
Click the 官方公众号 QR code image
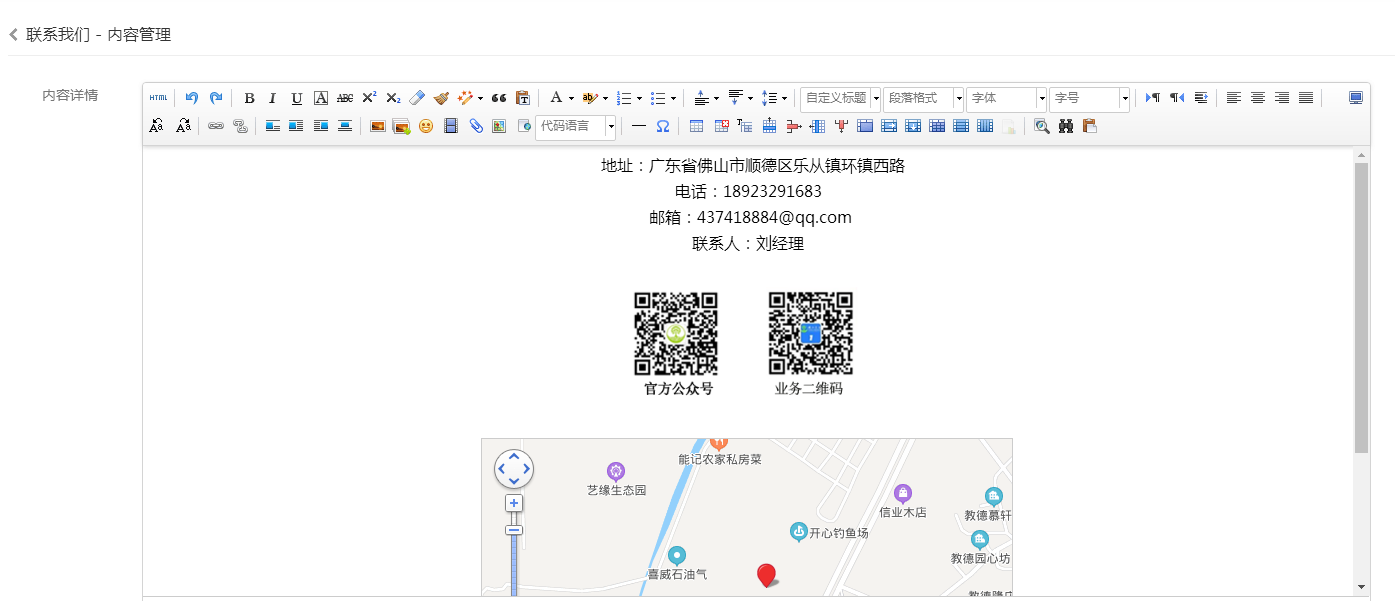point(676,334)
